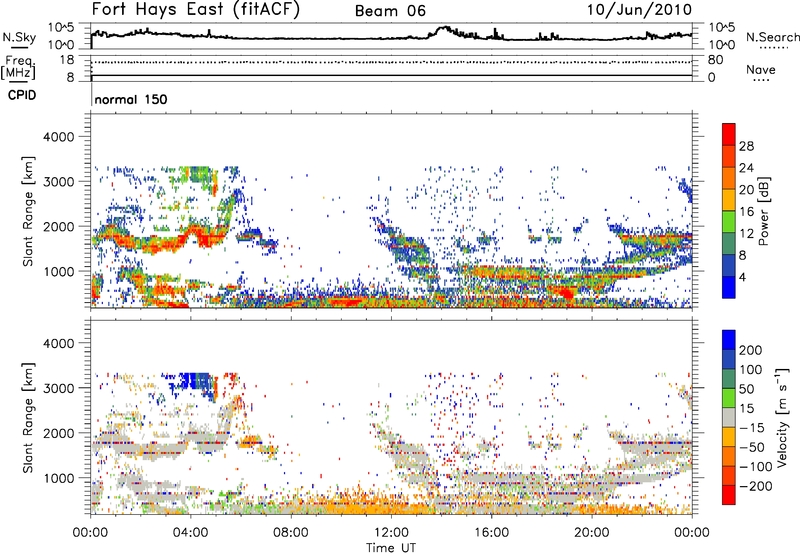Click the red power blob near 19:00 at 500 km
The image size is (800, 554).
click(x=565, y=293)
